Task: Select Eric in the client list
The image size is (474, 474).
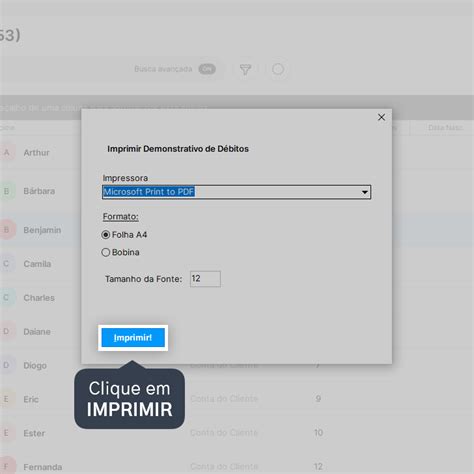Action: [31, 399]
